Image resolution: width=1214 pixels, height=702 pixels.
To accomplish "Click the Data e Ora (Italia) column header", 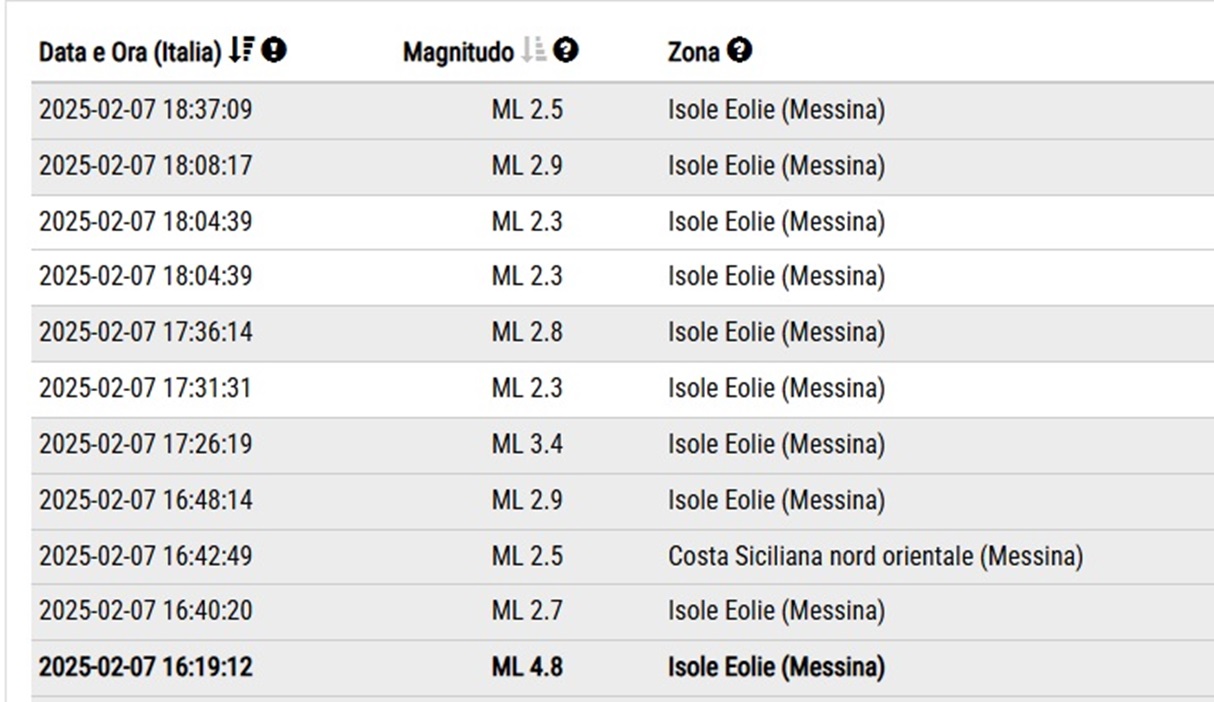I will (130, 52).
